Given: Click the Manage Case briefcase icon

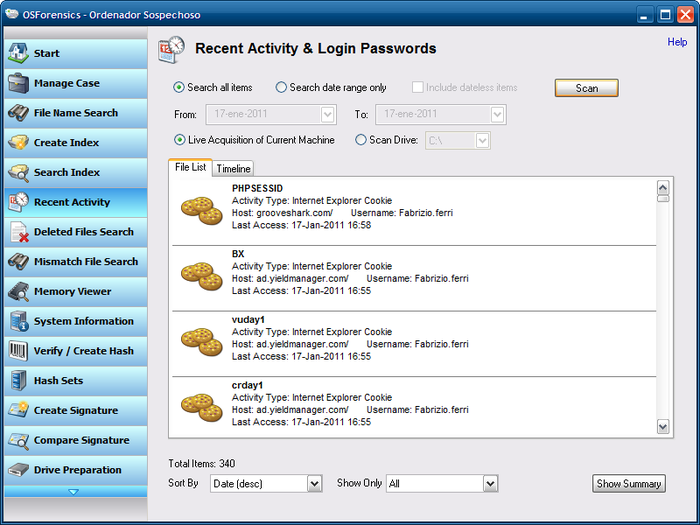Looking at the screenshot, I should [x=18, y=83].
